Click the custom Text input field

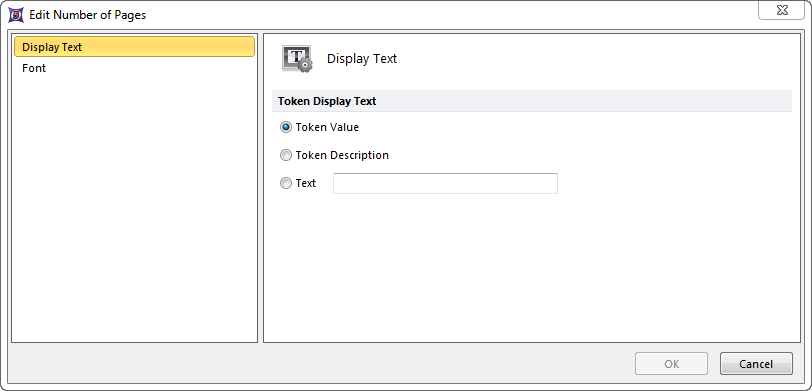click(x=445, y=183)
